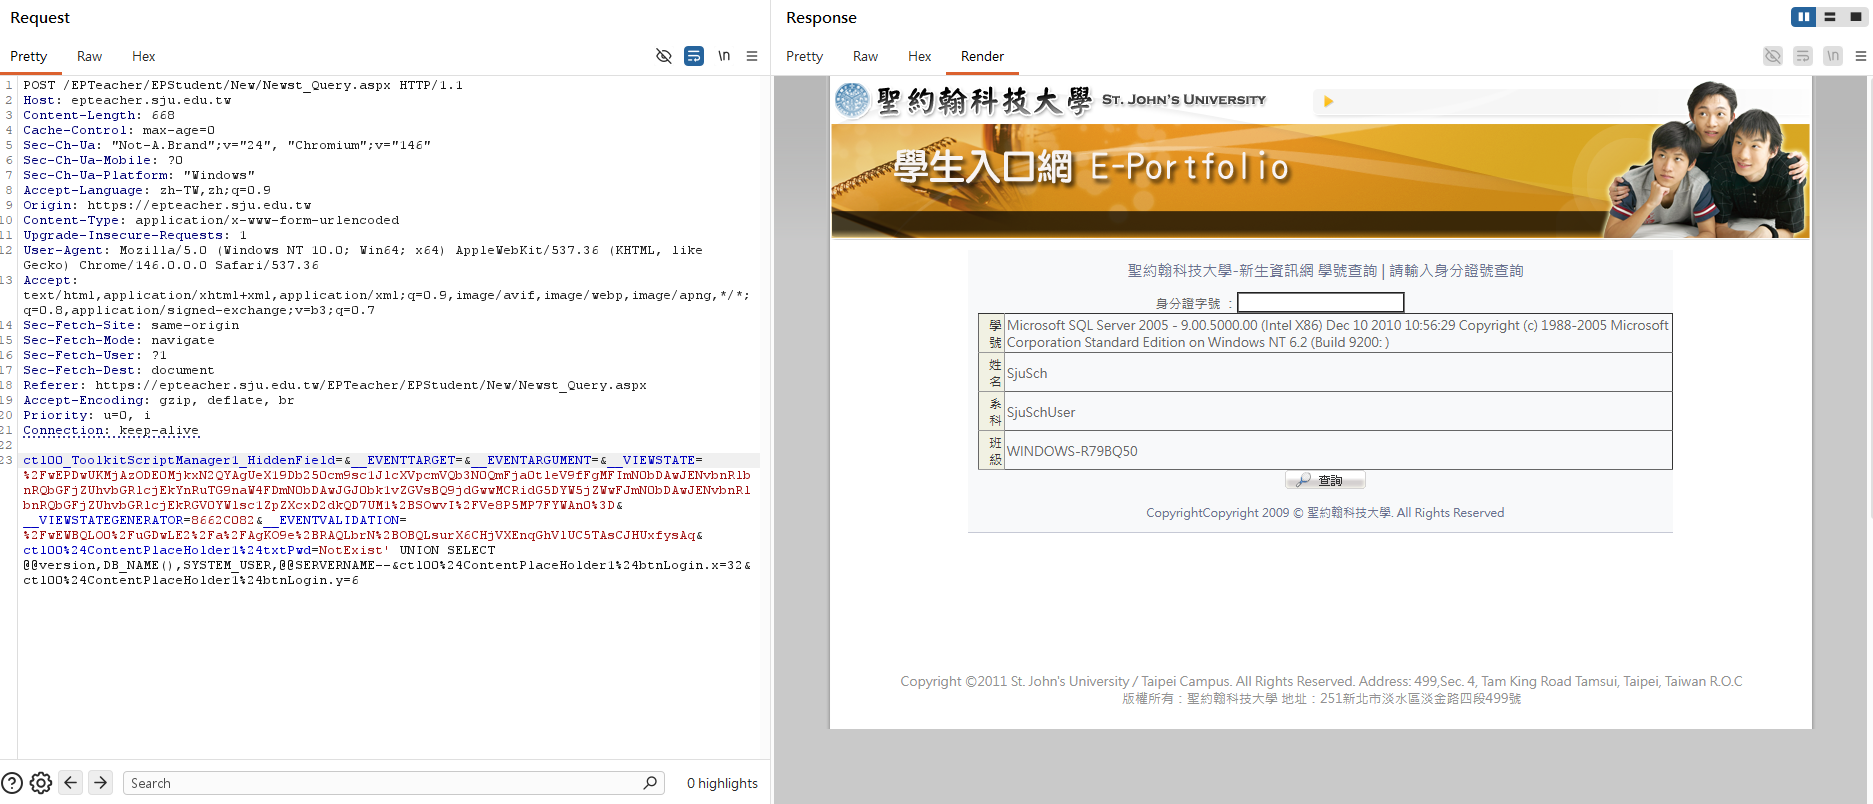The image size is (1873, 804).
Task: Click the 查詢 query button
Action: pyautogui.click(x=1325, y=481)
